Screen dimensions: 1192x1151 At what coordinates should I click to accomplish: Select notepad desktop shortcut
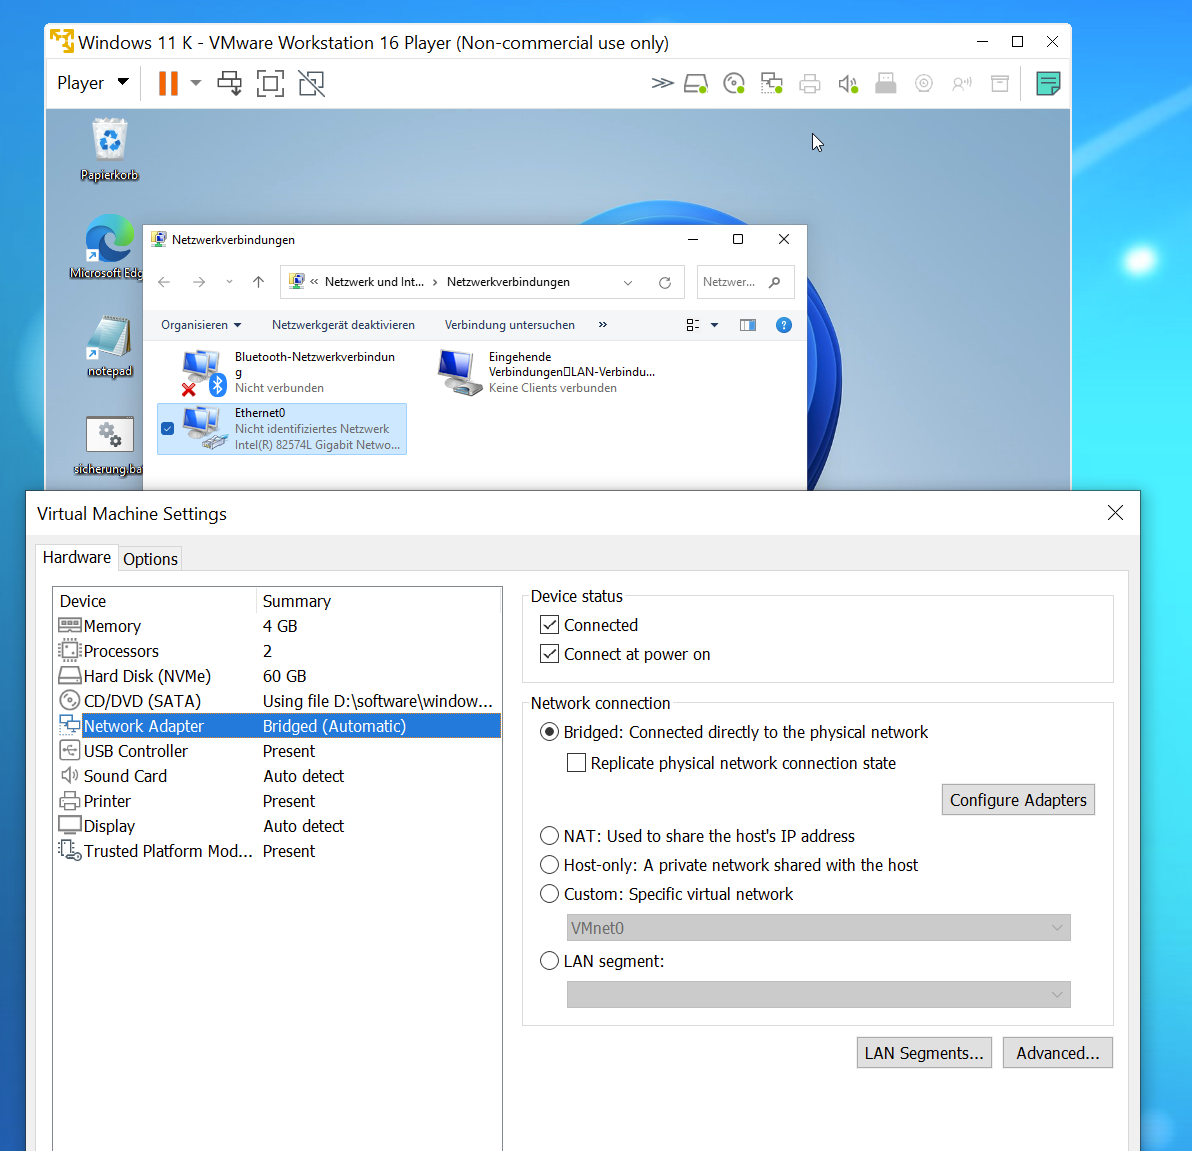[109, 347]
